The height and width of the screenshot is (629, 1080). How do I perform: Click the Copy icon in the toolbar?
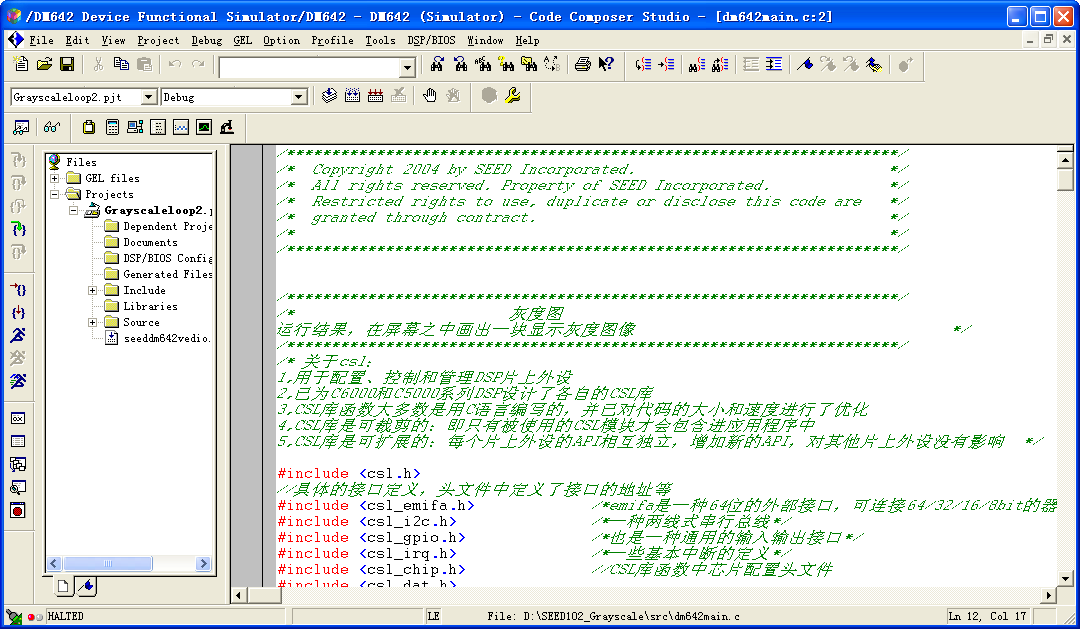coord(121,64)
